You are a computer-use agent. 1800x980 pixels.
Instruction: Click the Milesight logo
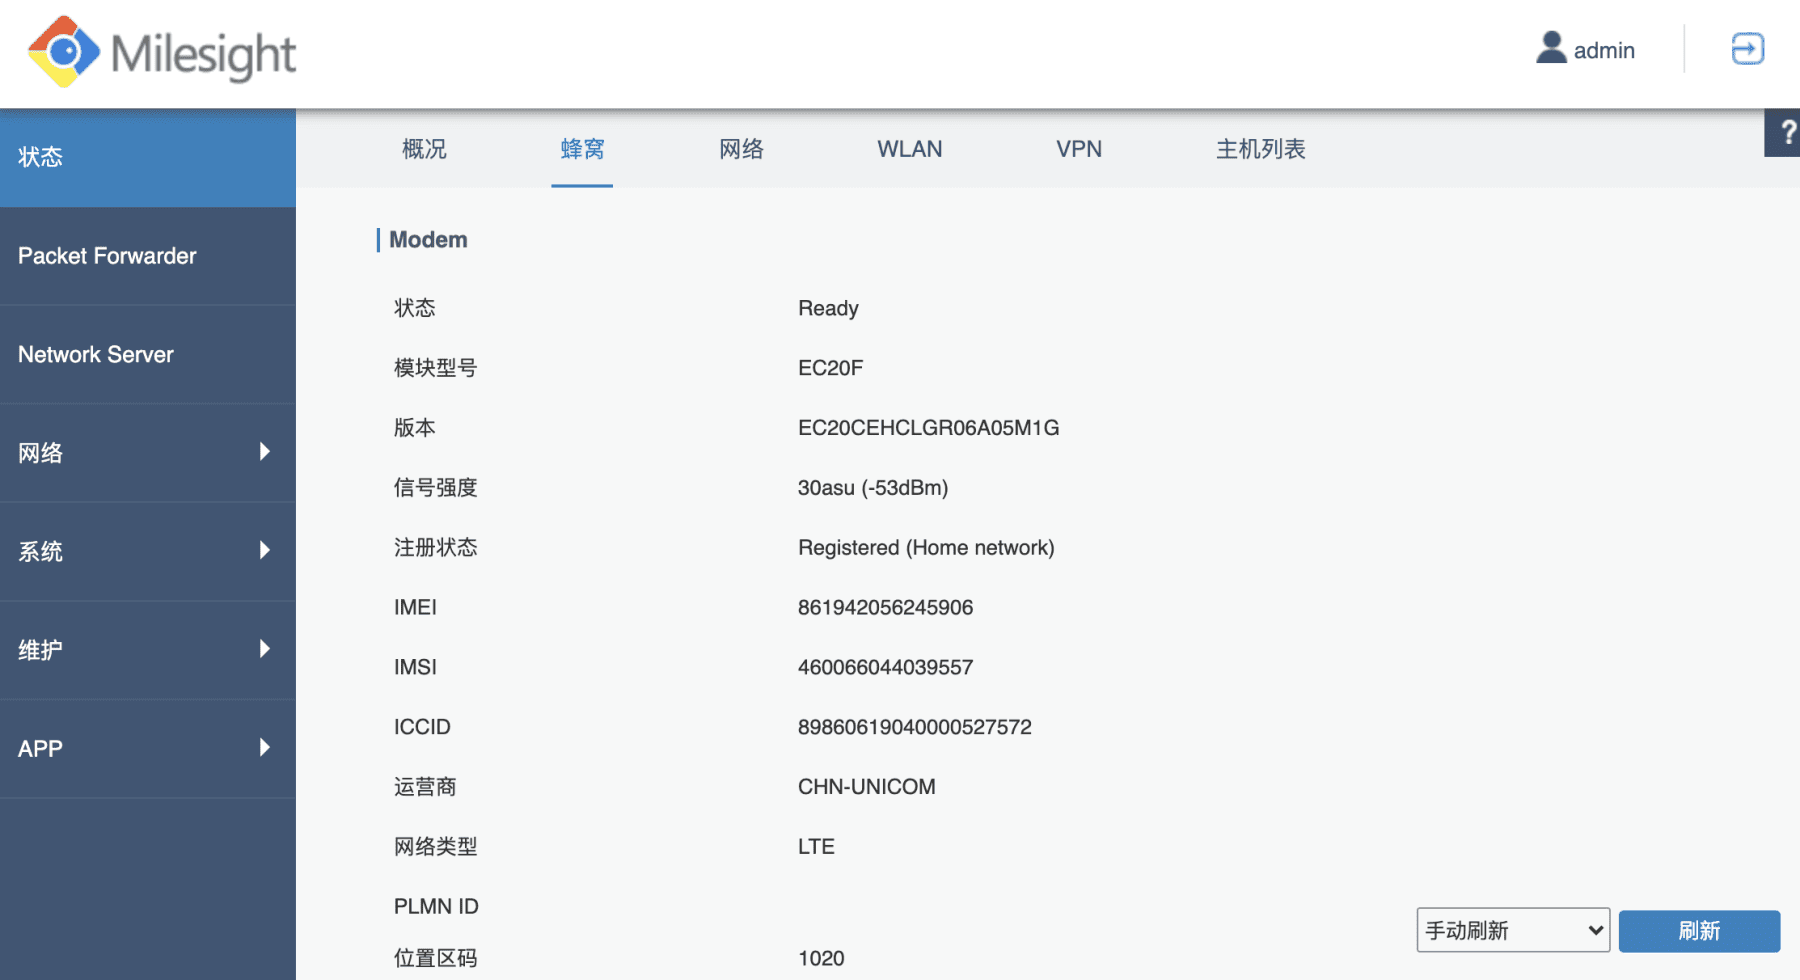[160, 53]
